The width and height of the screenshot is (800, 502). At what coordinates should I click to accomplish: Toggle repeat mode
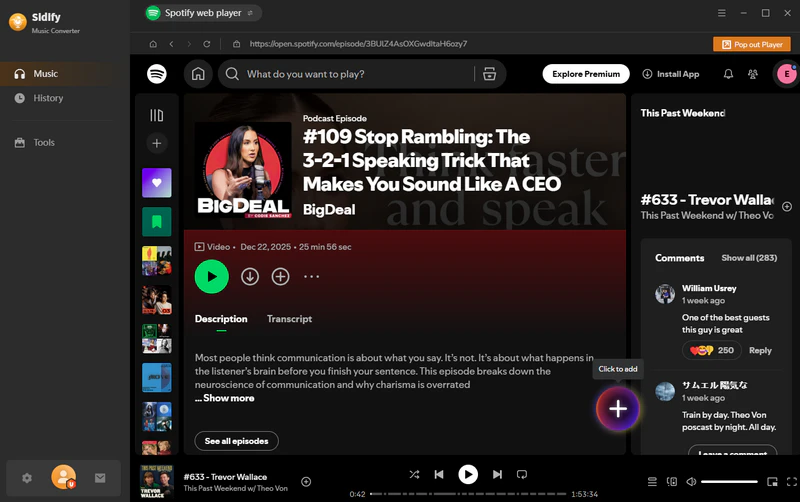click(521, 474)
